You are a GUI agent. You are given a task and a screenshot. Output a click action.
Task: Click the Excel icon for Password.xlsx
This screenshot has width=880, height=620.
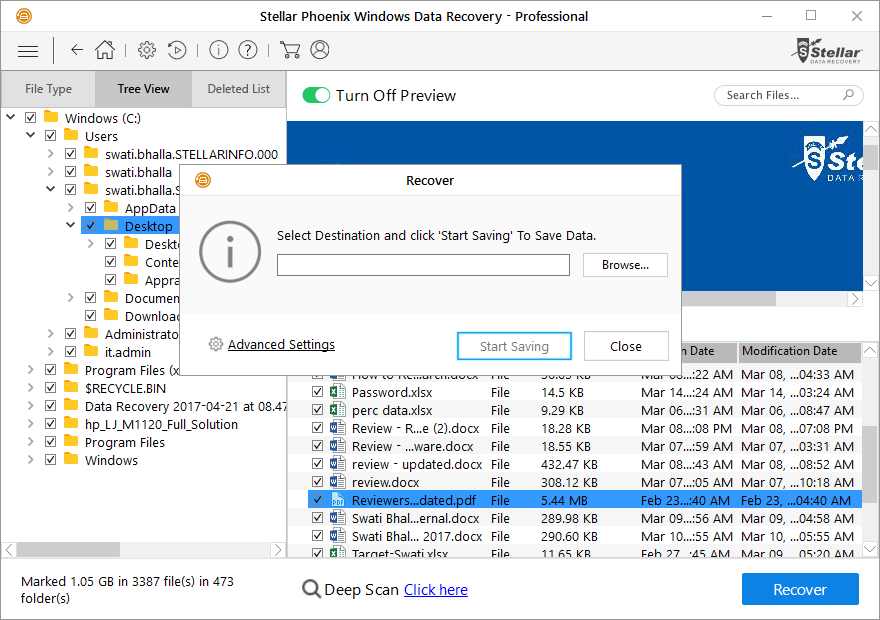(x=337, y=392)
